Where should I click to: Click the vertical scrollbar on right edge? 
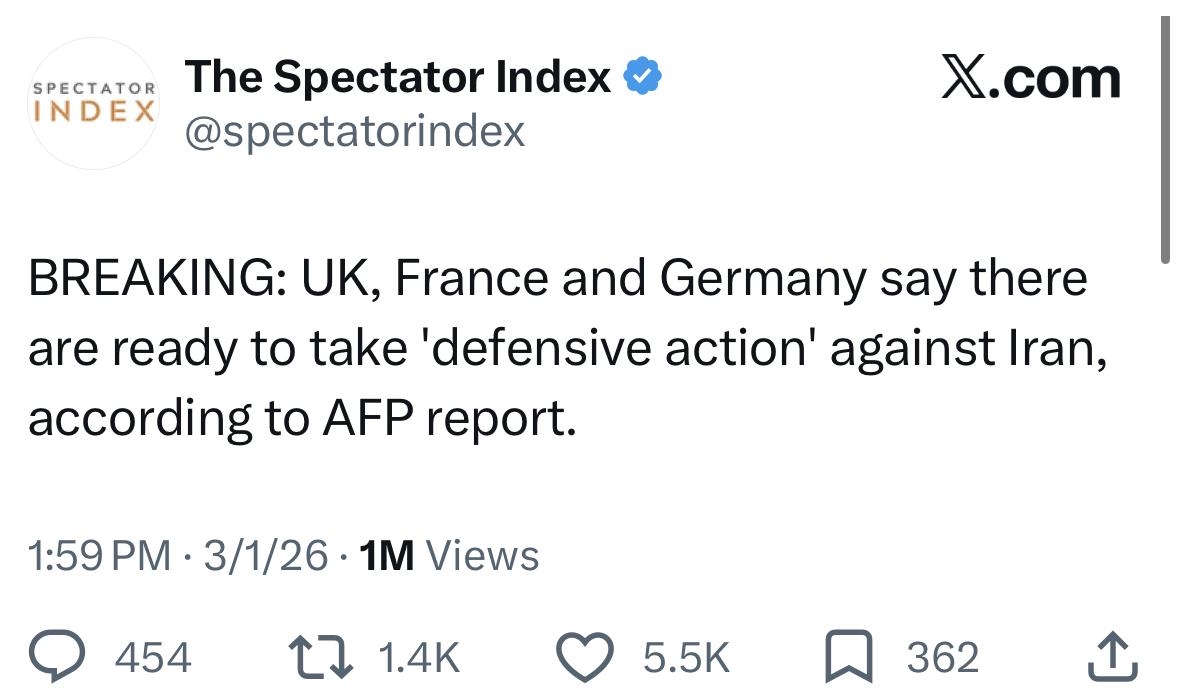(1164, 140)
